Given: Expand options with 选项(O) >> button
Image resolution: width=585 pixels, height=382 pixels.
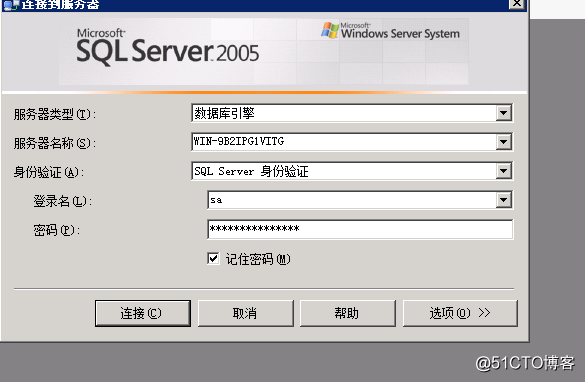Looking at the screenshot, I should 460,313.
